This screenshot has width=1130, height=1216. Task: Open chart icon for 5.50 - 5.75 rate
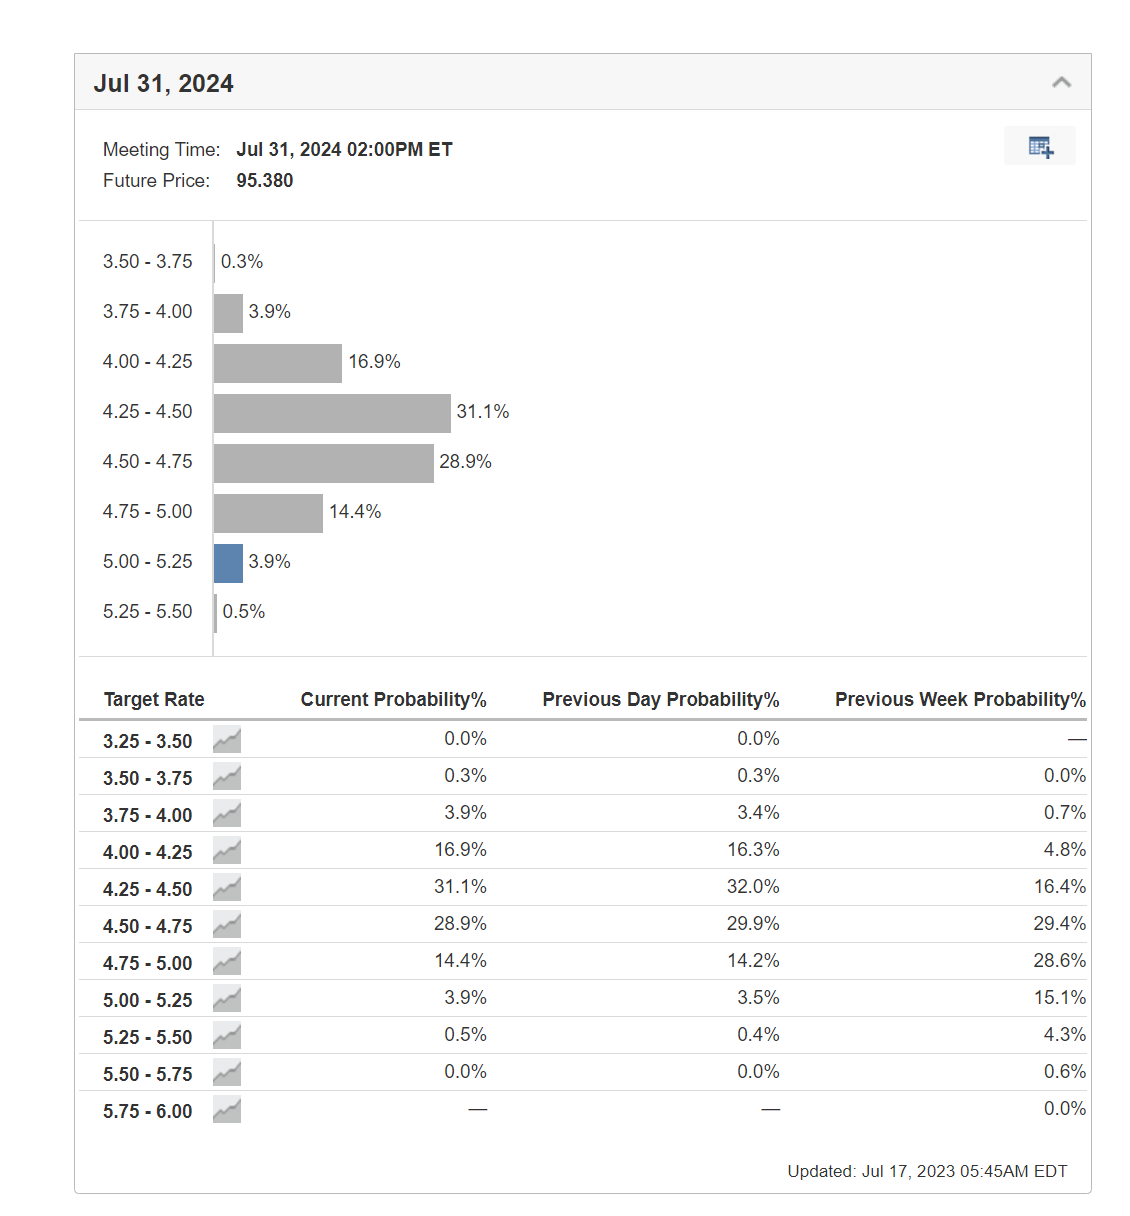[227, 1073]
